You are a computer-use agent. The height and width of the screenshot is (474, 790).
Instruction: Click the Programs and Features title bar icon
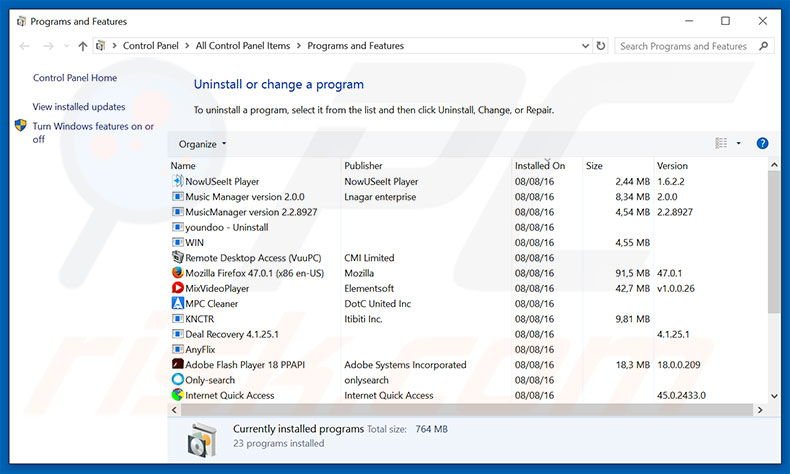(x=21, y=22)
